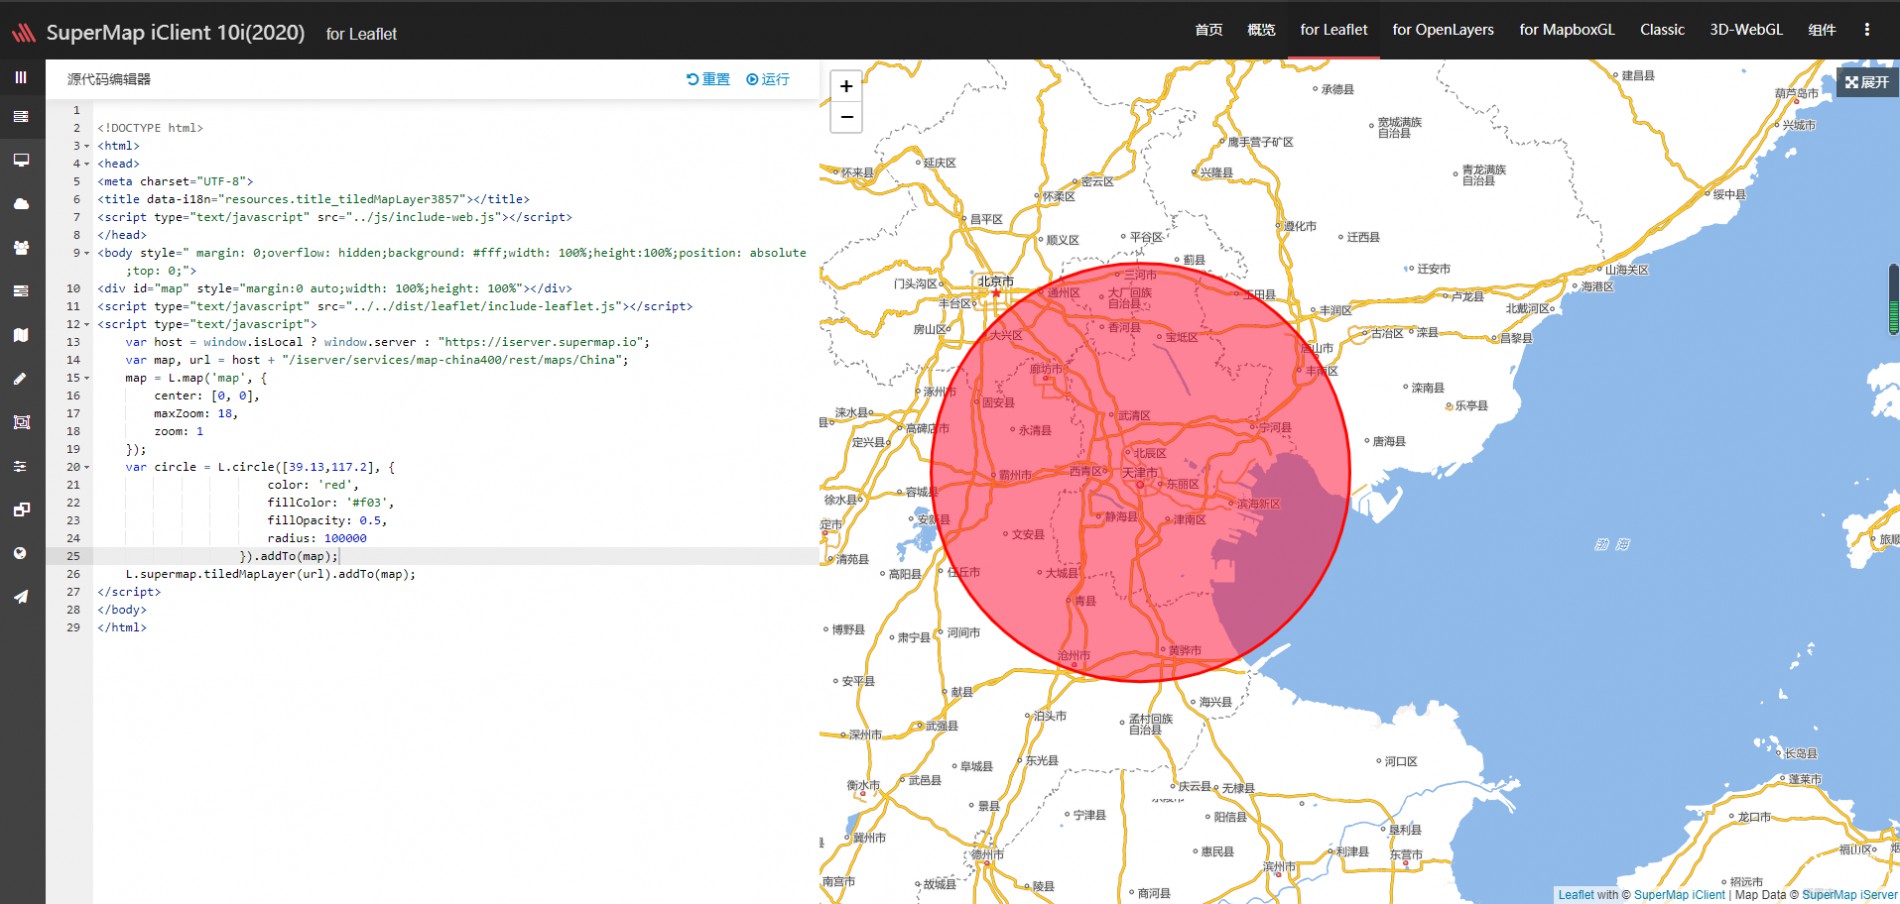Open the 3D-WebGL tab
Screen dimensions: 1900x904
tap(1746, 30)
